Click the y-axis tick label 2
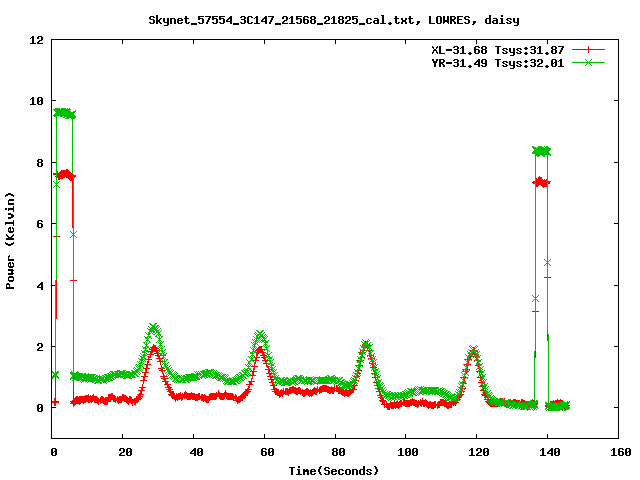 pos(40,347)
